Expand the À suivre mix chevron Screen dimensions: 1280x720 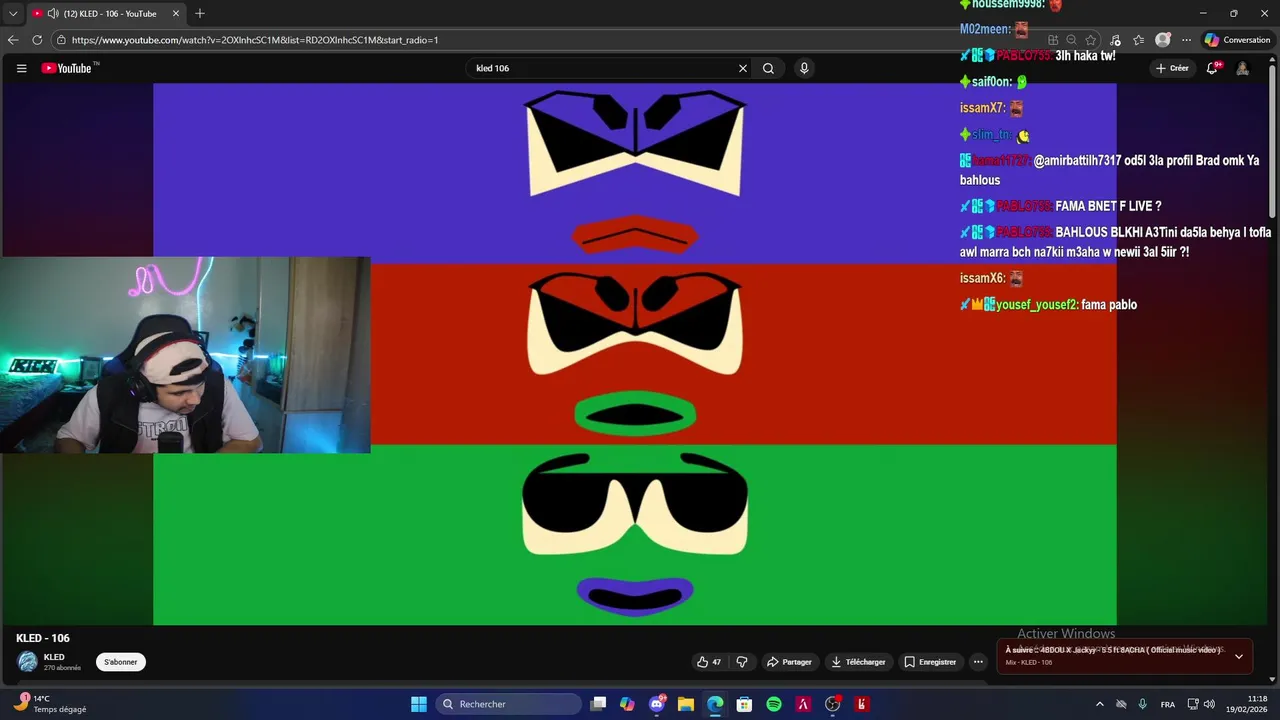[1239, 657]
